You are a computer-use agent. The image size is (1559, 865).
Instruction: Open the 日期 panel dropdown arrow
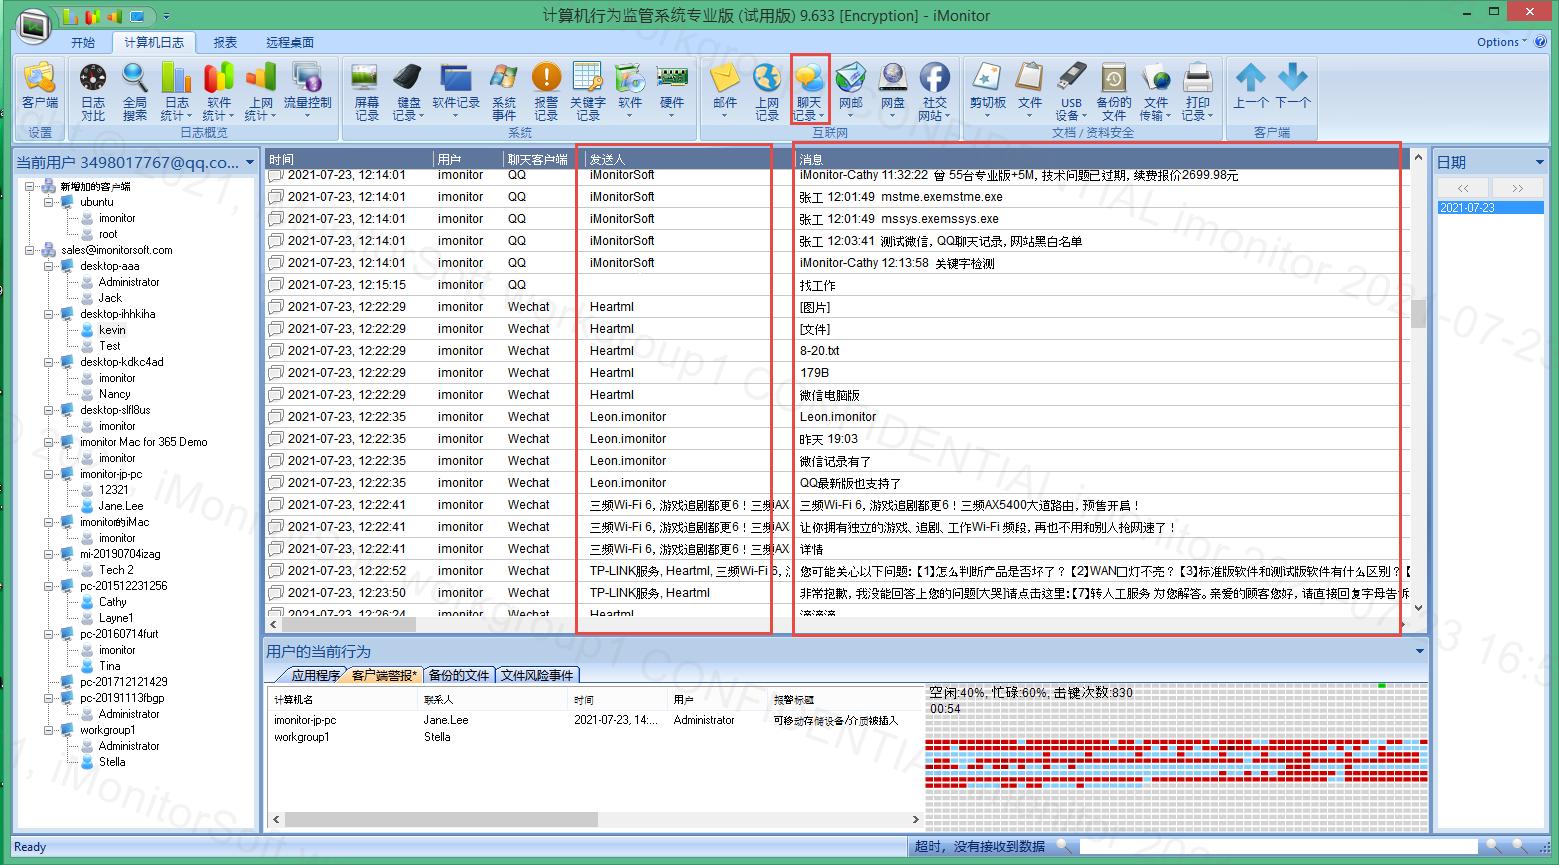click(1539, 162)
